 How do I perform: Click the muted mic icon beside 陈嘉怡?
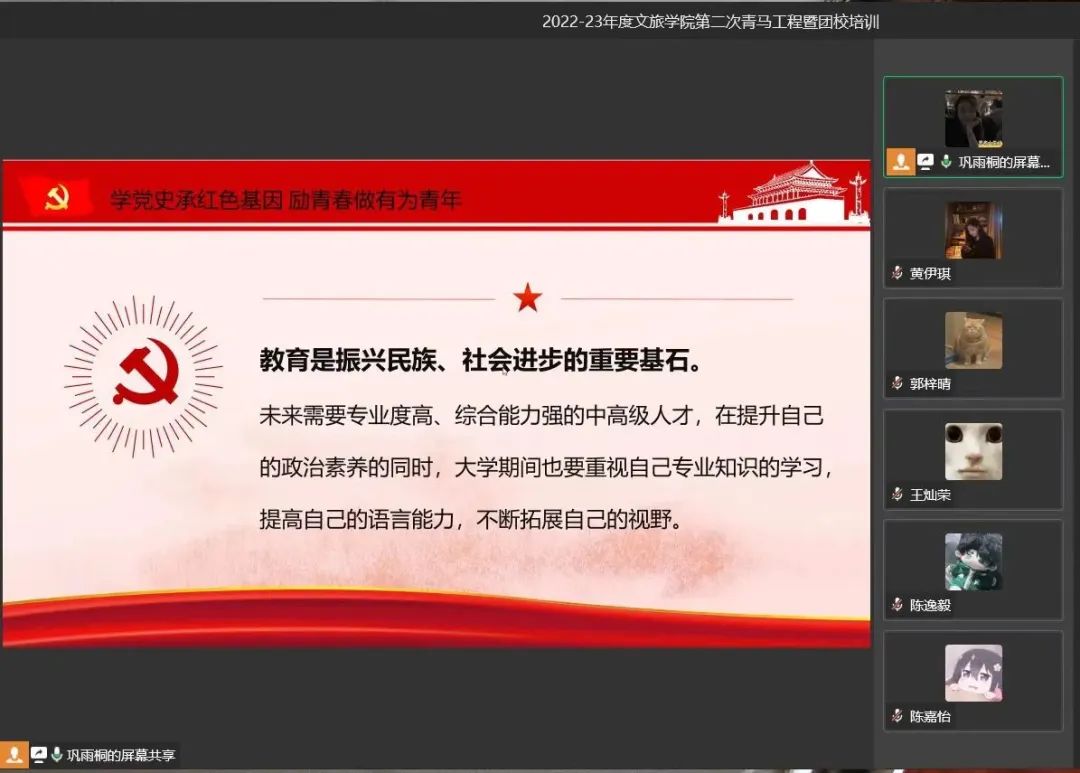coord(897,715)
